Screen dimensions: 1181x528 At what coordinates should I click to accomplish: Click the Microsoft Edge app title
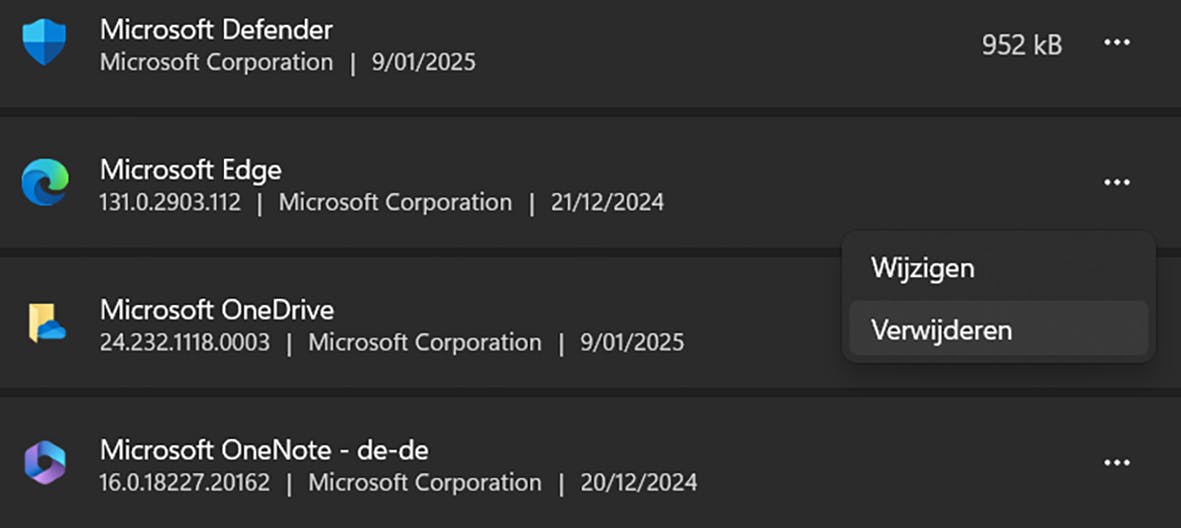pyautogui.click(x=190, y=169)
